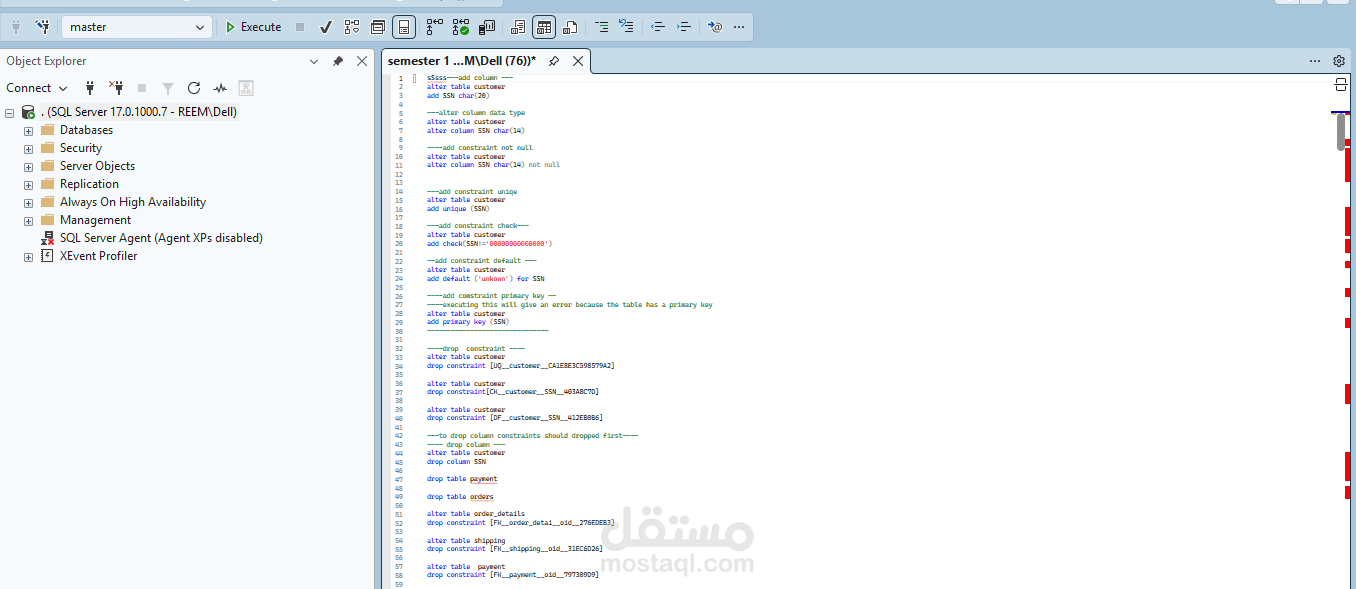Expand the Databases node
The image size is (1356, 589).
pos(28,130)
